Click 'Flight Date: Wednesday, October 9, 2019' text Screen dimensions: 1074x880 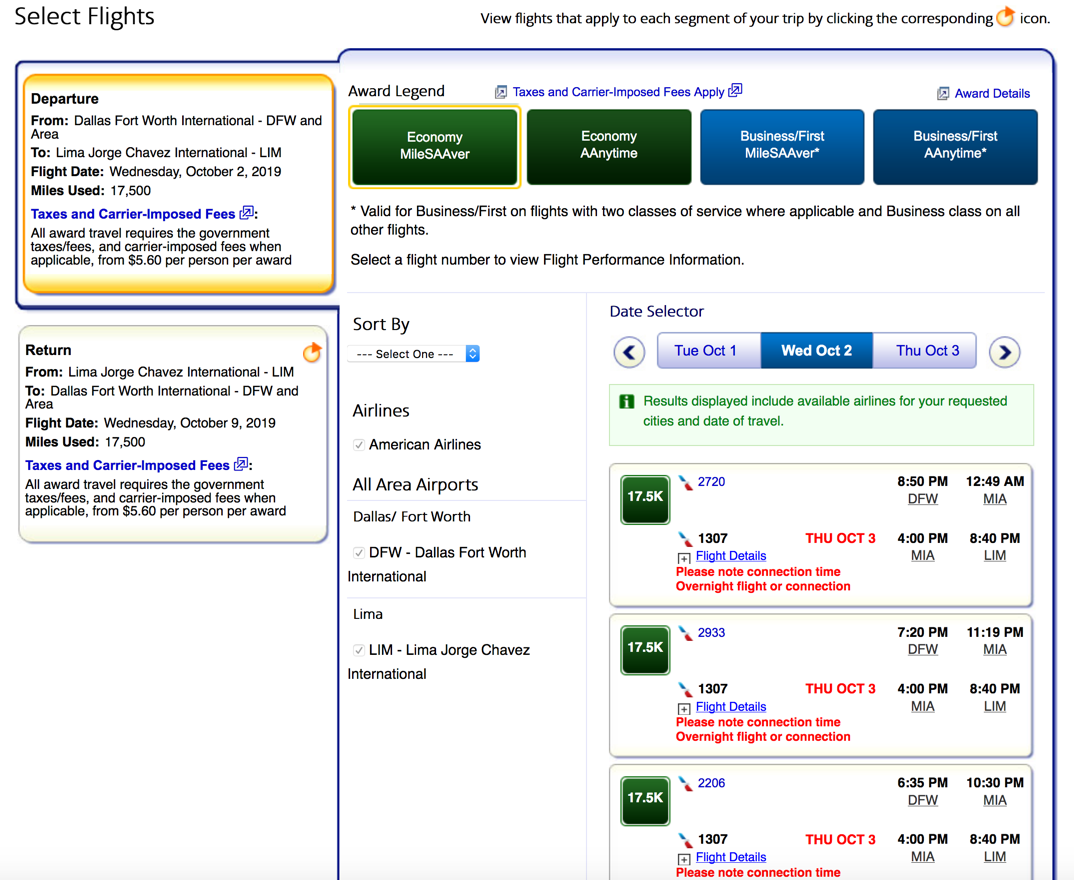[150, 423]
